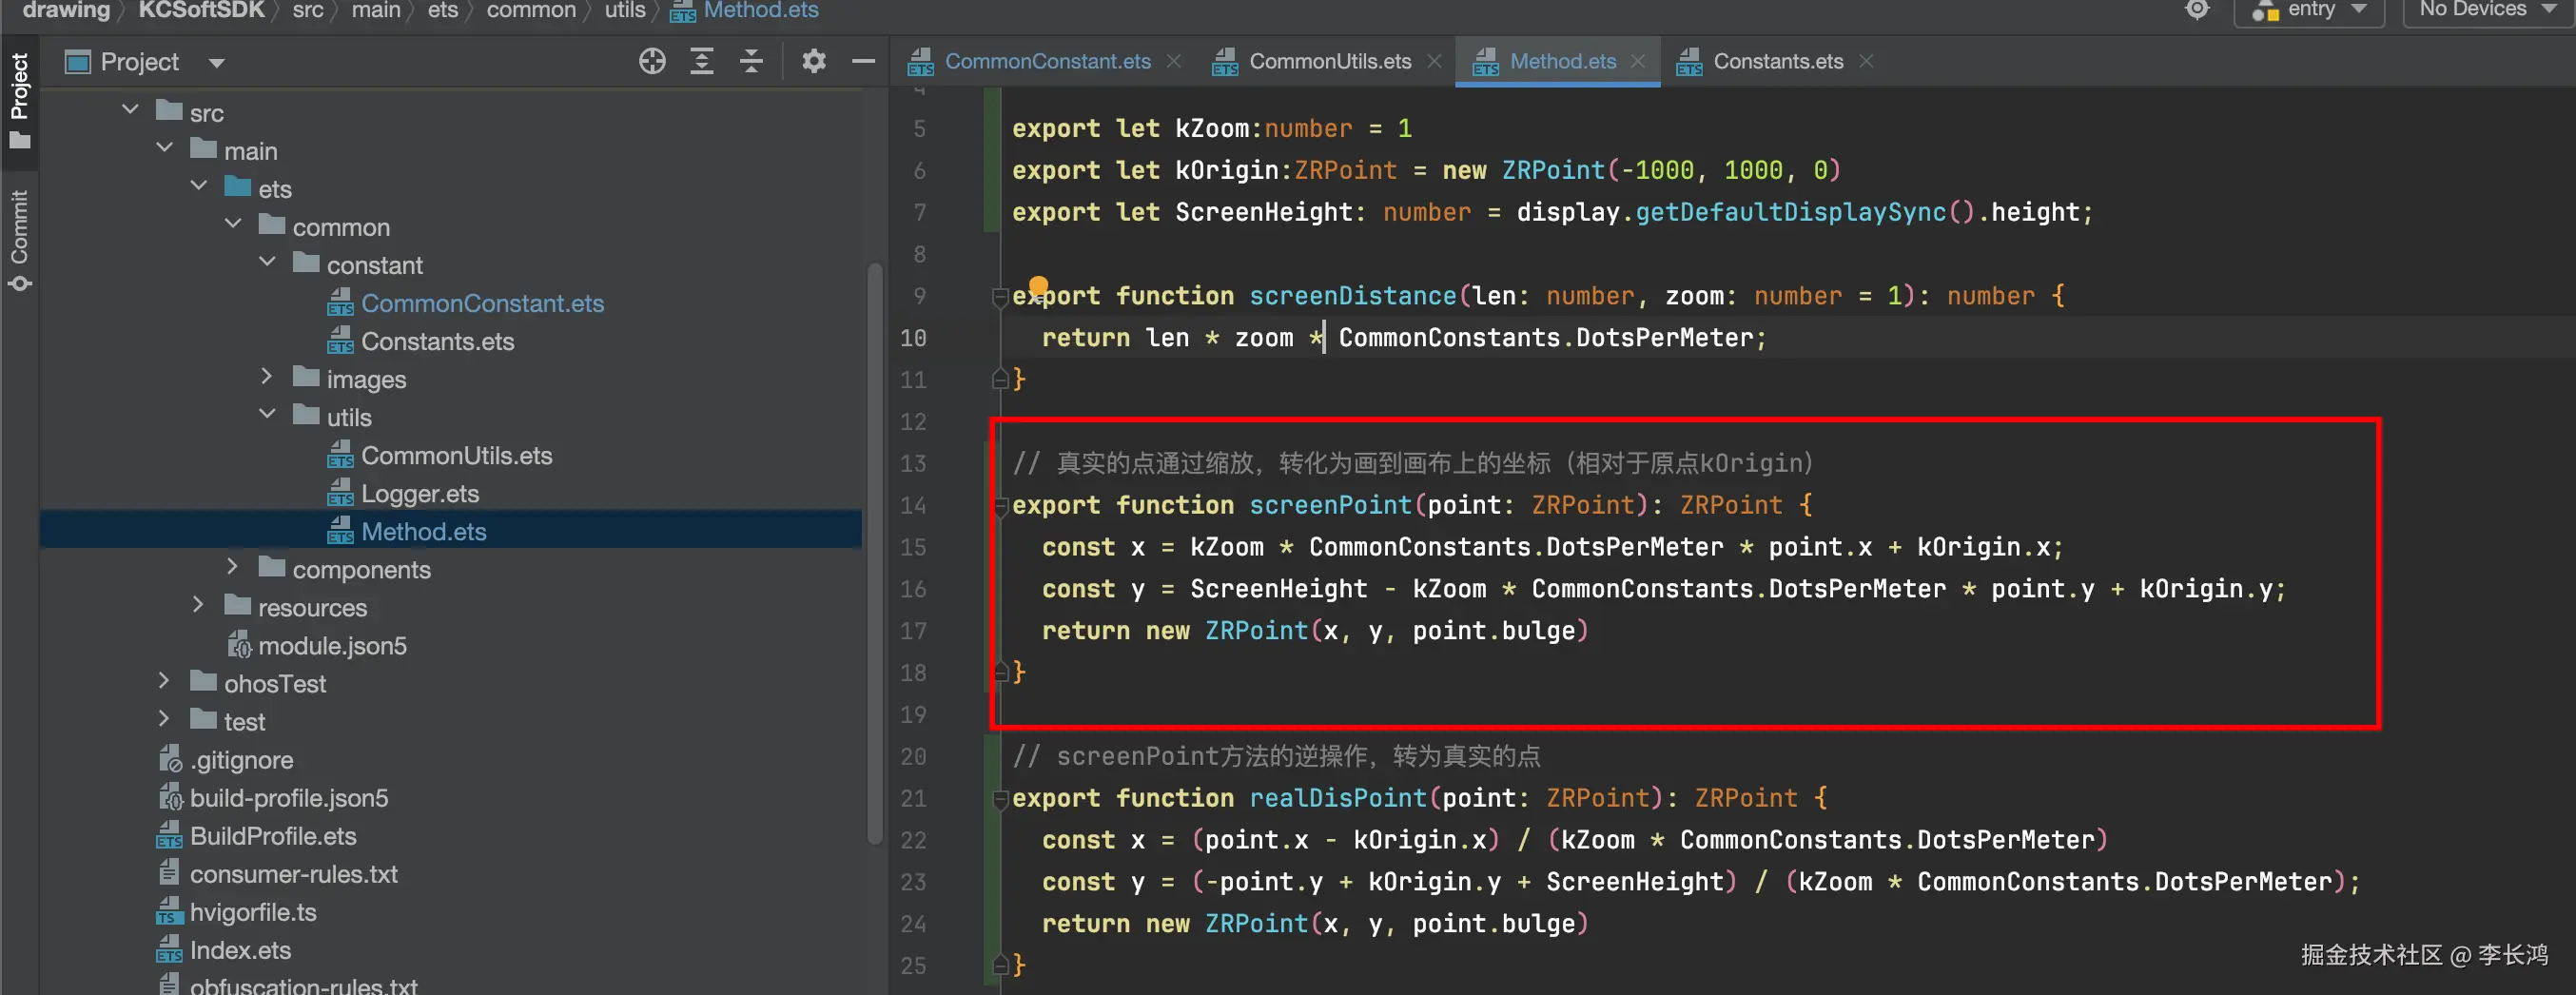2576x995 pixels.
Task: Fold the screenDistance function
Action: click(999, 296)
